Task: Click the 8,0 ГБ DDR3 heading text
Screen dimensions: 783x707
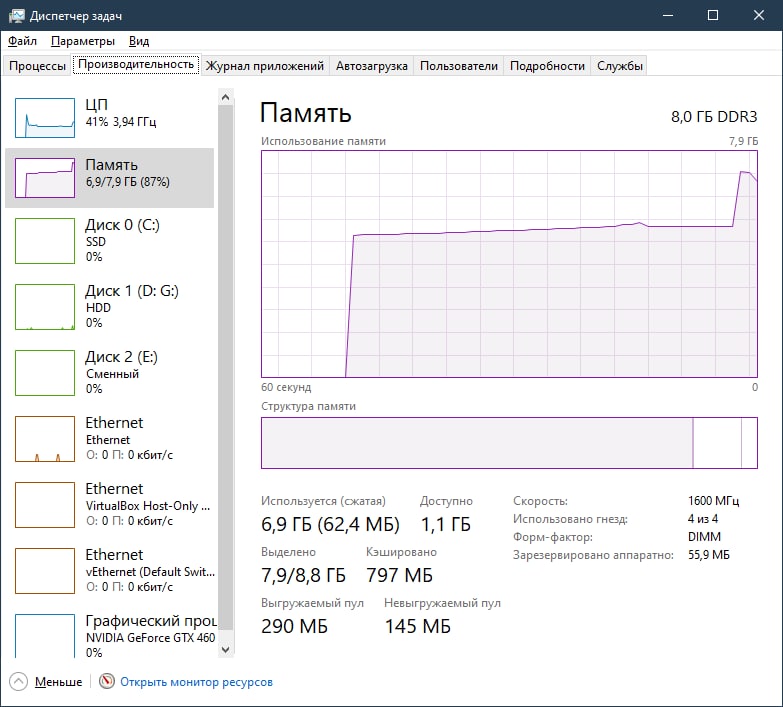Action: [714, 117]
